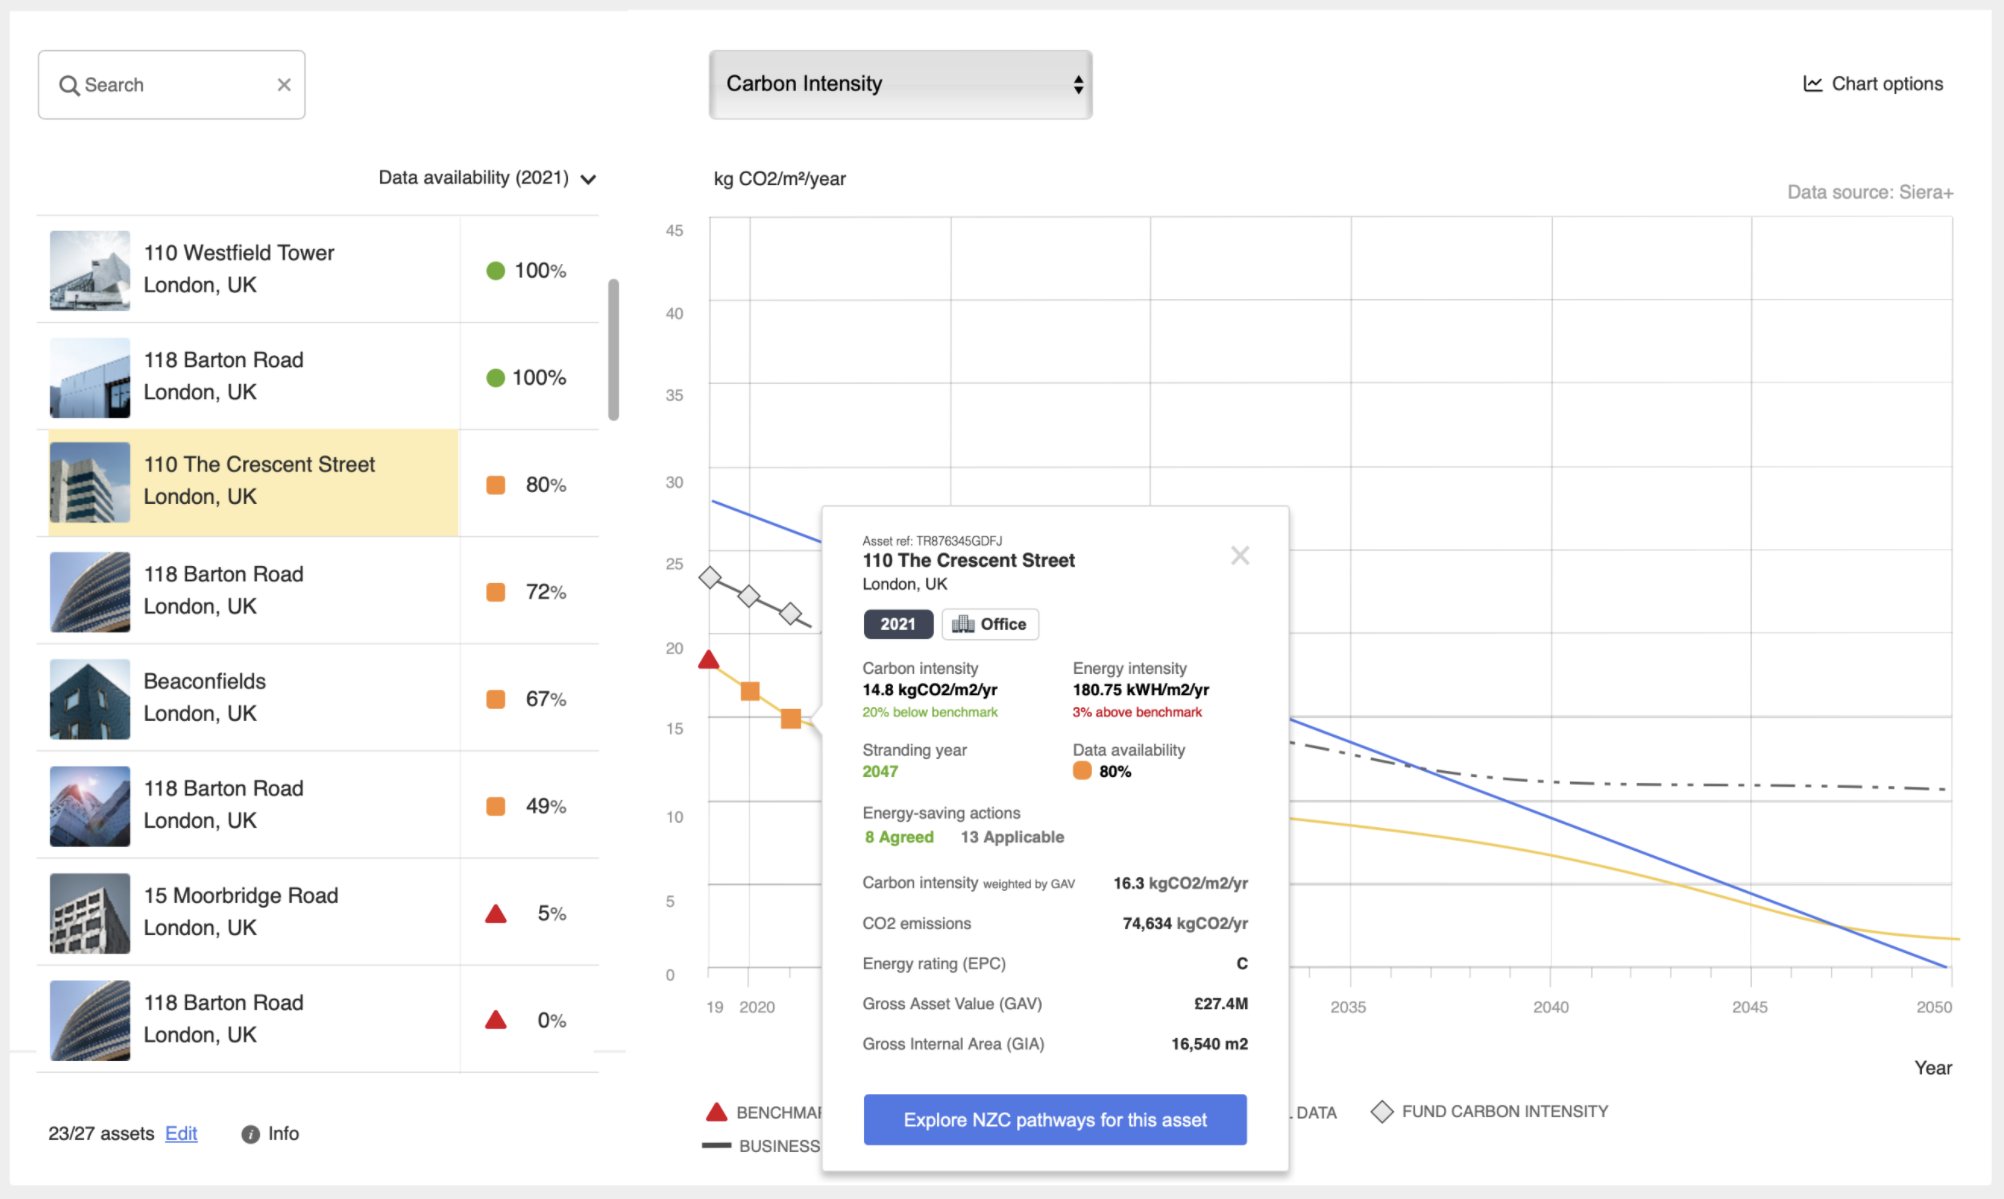Image resolution: width=2004 pixels, height=1199 pixels.
Task: Click Explore NZC pathways for this asset
Action: pyautogui.click(x=1055, y=1120)
